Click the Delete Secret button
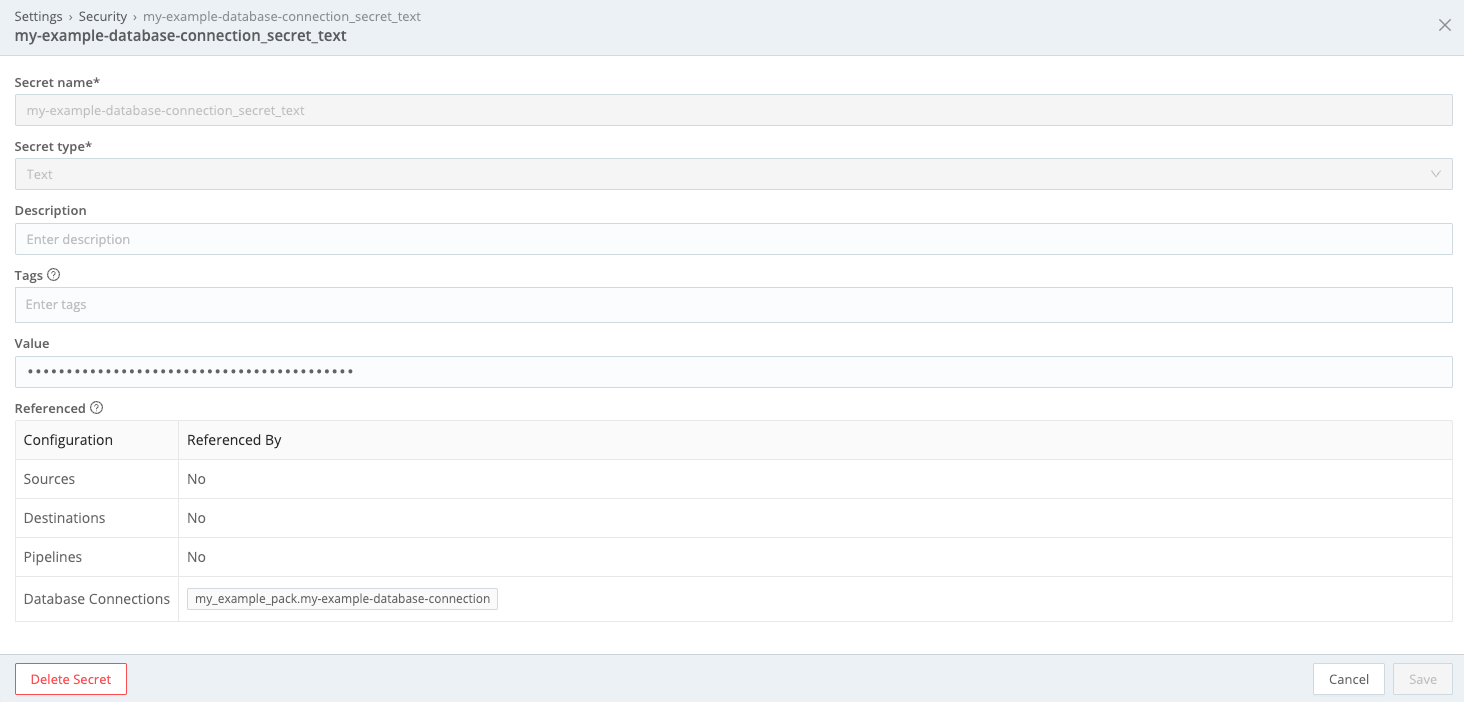Image resolution: width=1464 pixels, height=702 pixels. coord(70,678)
